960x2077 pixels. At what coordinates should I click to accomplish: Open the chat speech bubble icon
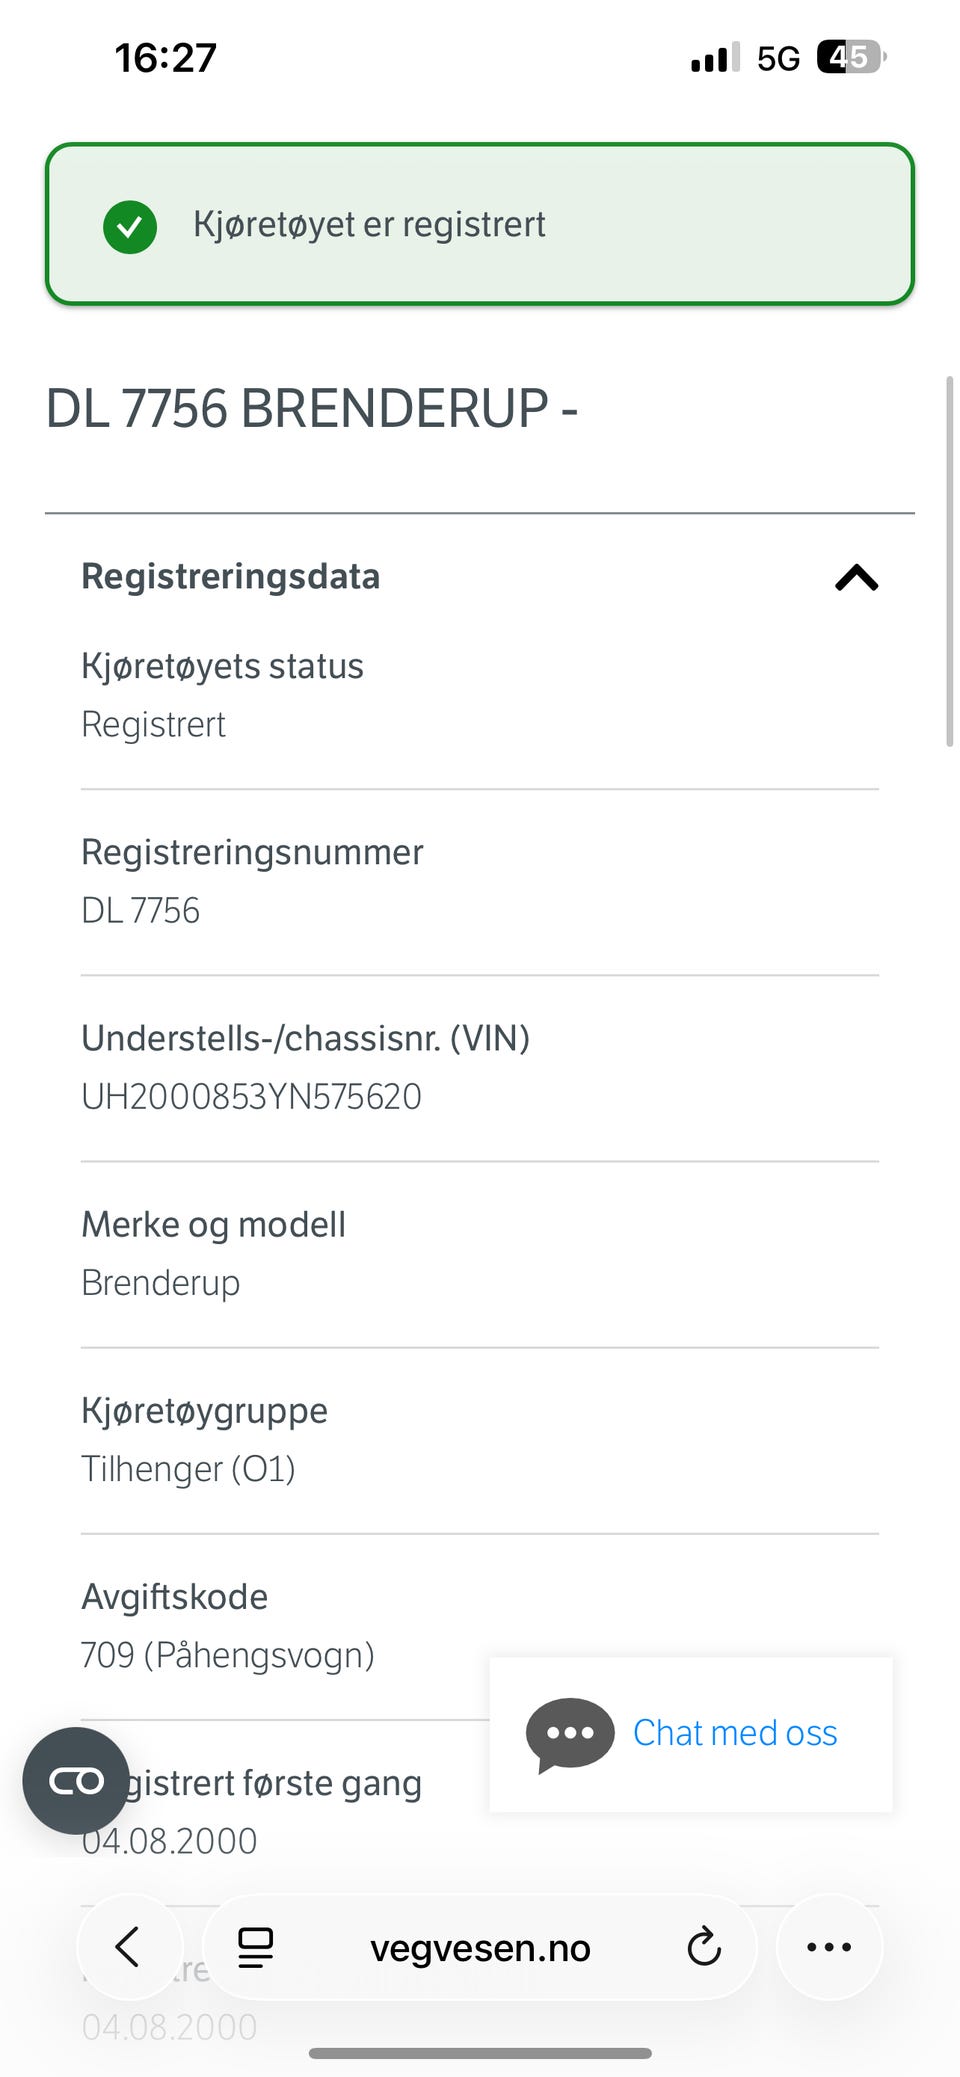coord(570,1734)
